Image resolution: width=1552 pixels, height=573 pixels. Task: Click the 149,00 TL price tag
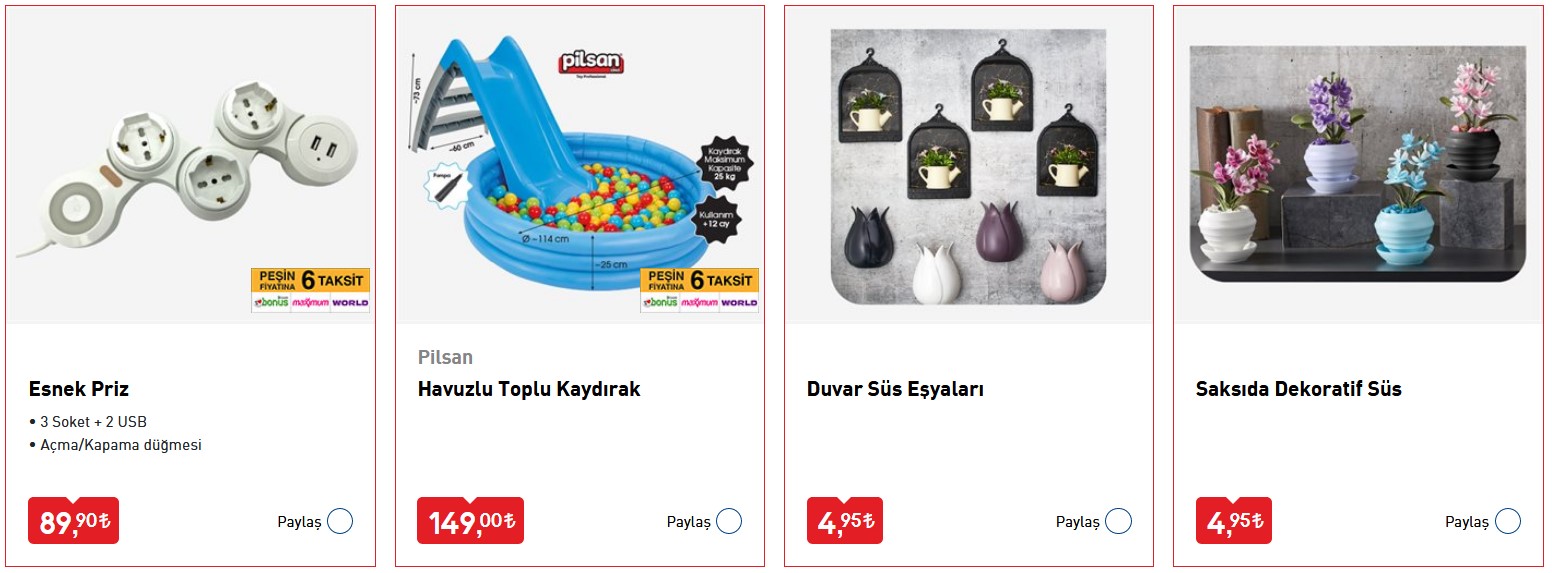470,521
